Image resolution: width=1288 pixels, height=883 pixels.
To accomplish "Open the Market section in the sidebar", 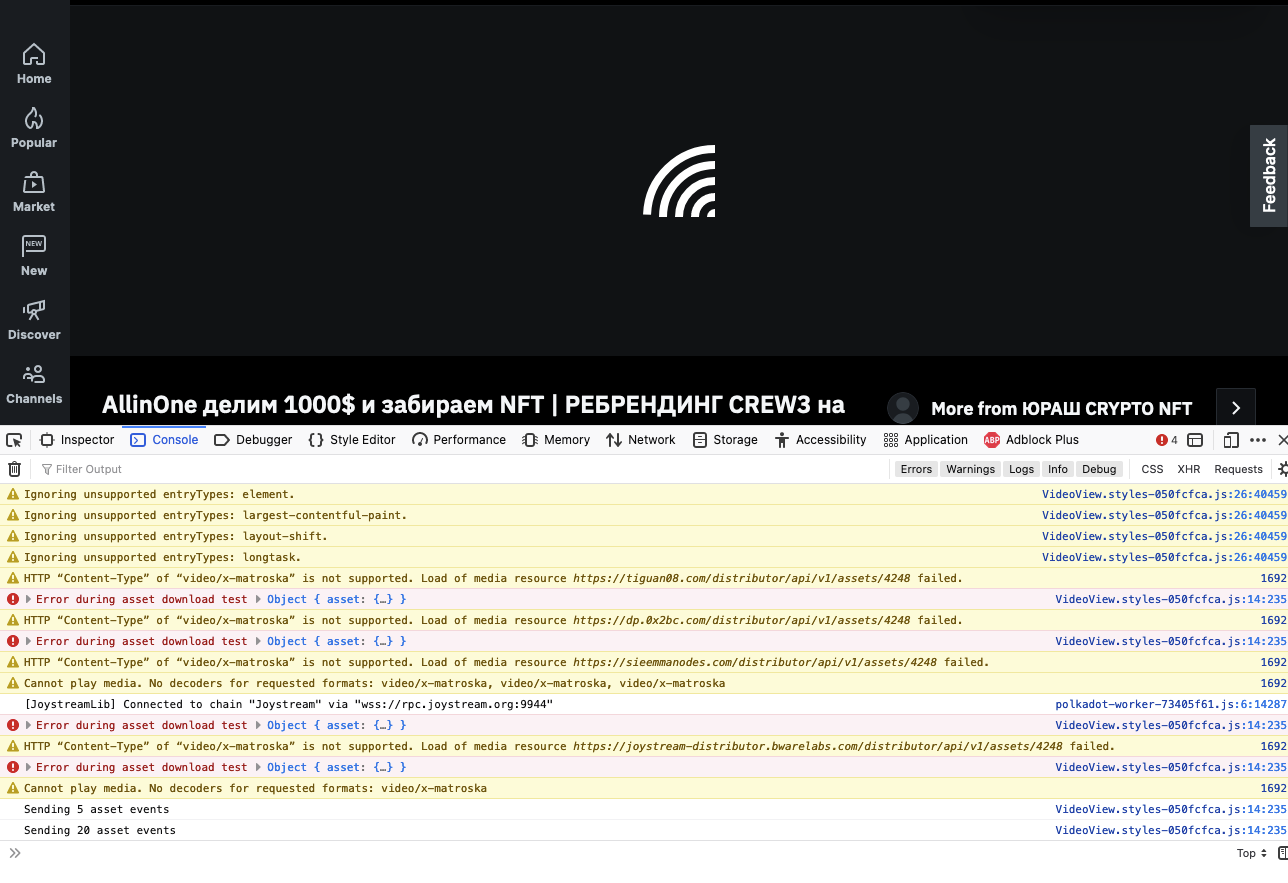I will [x=34, y=192].
